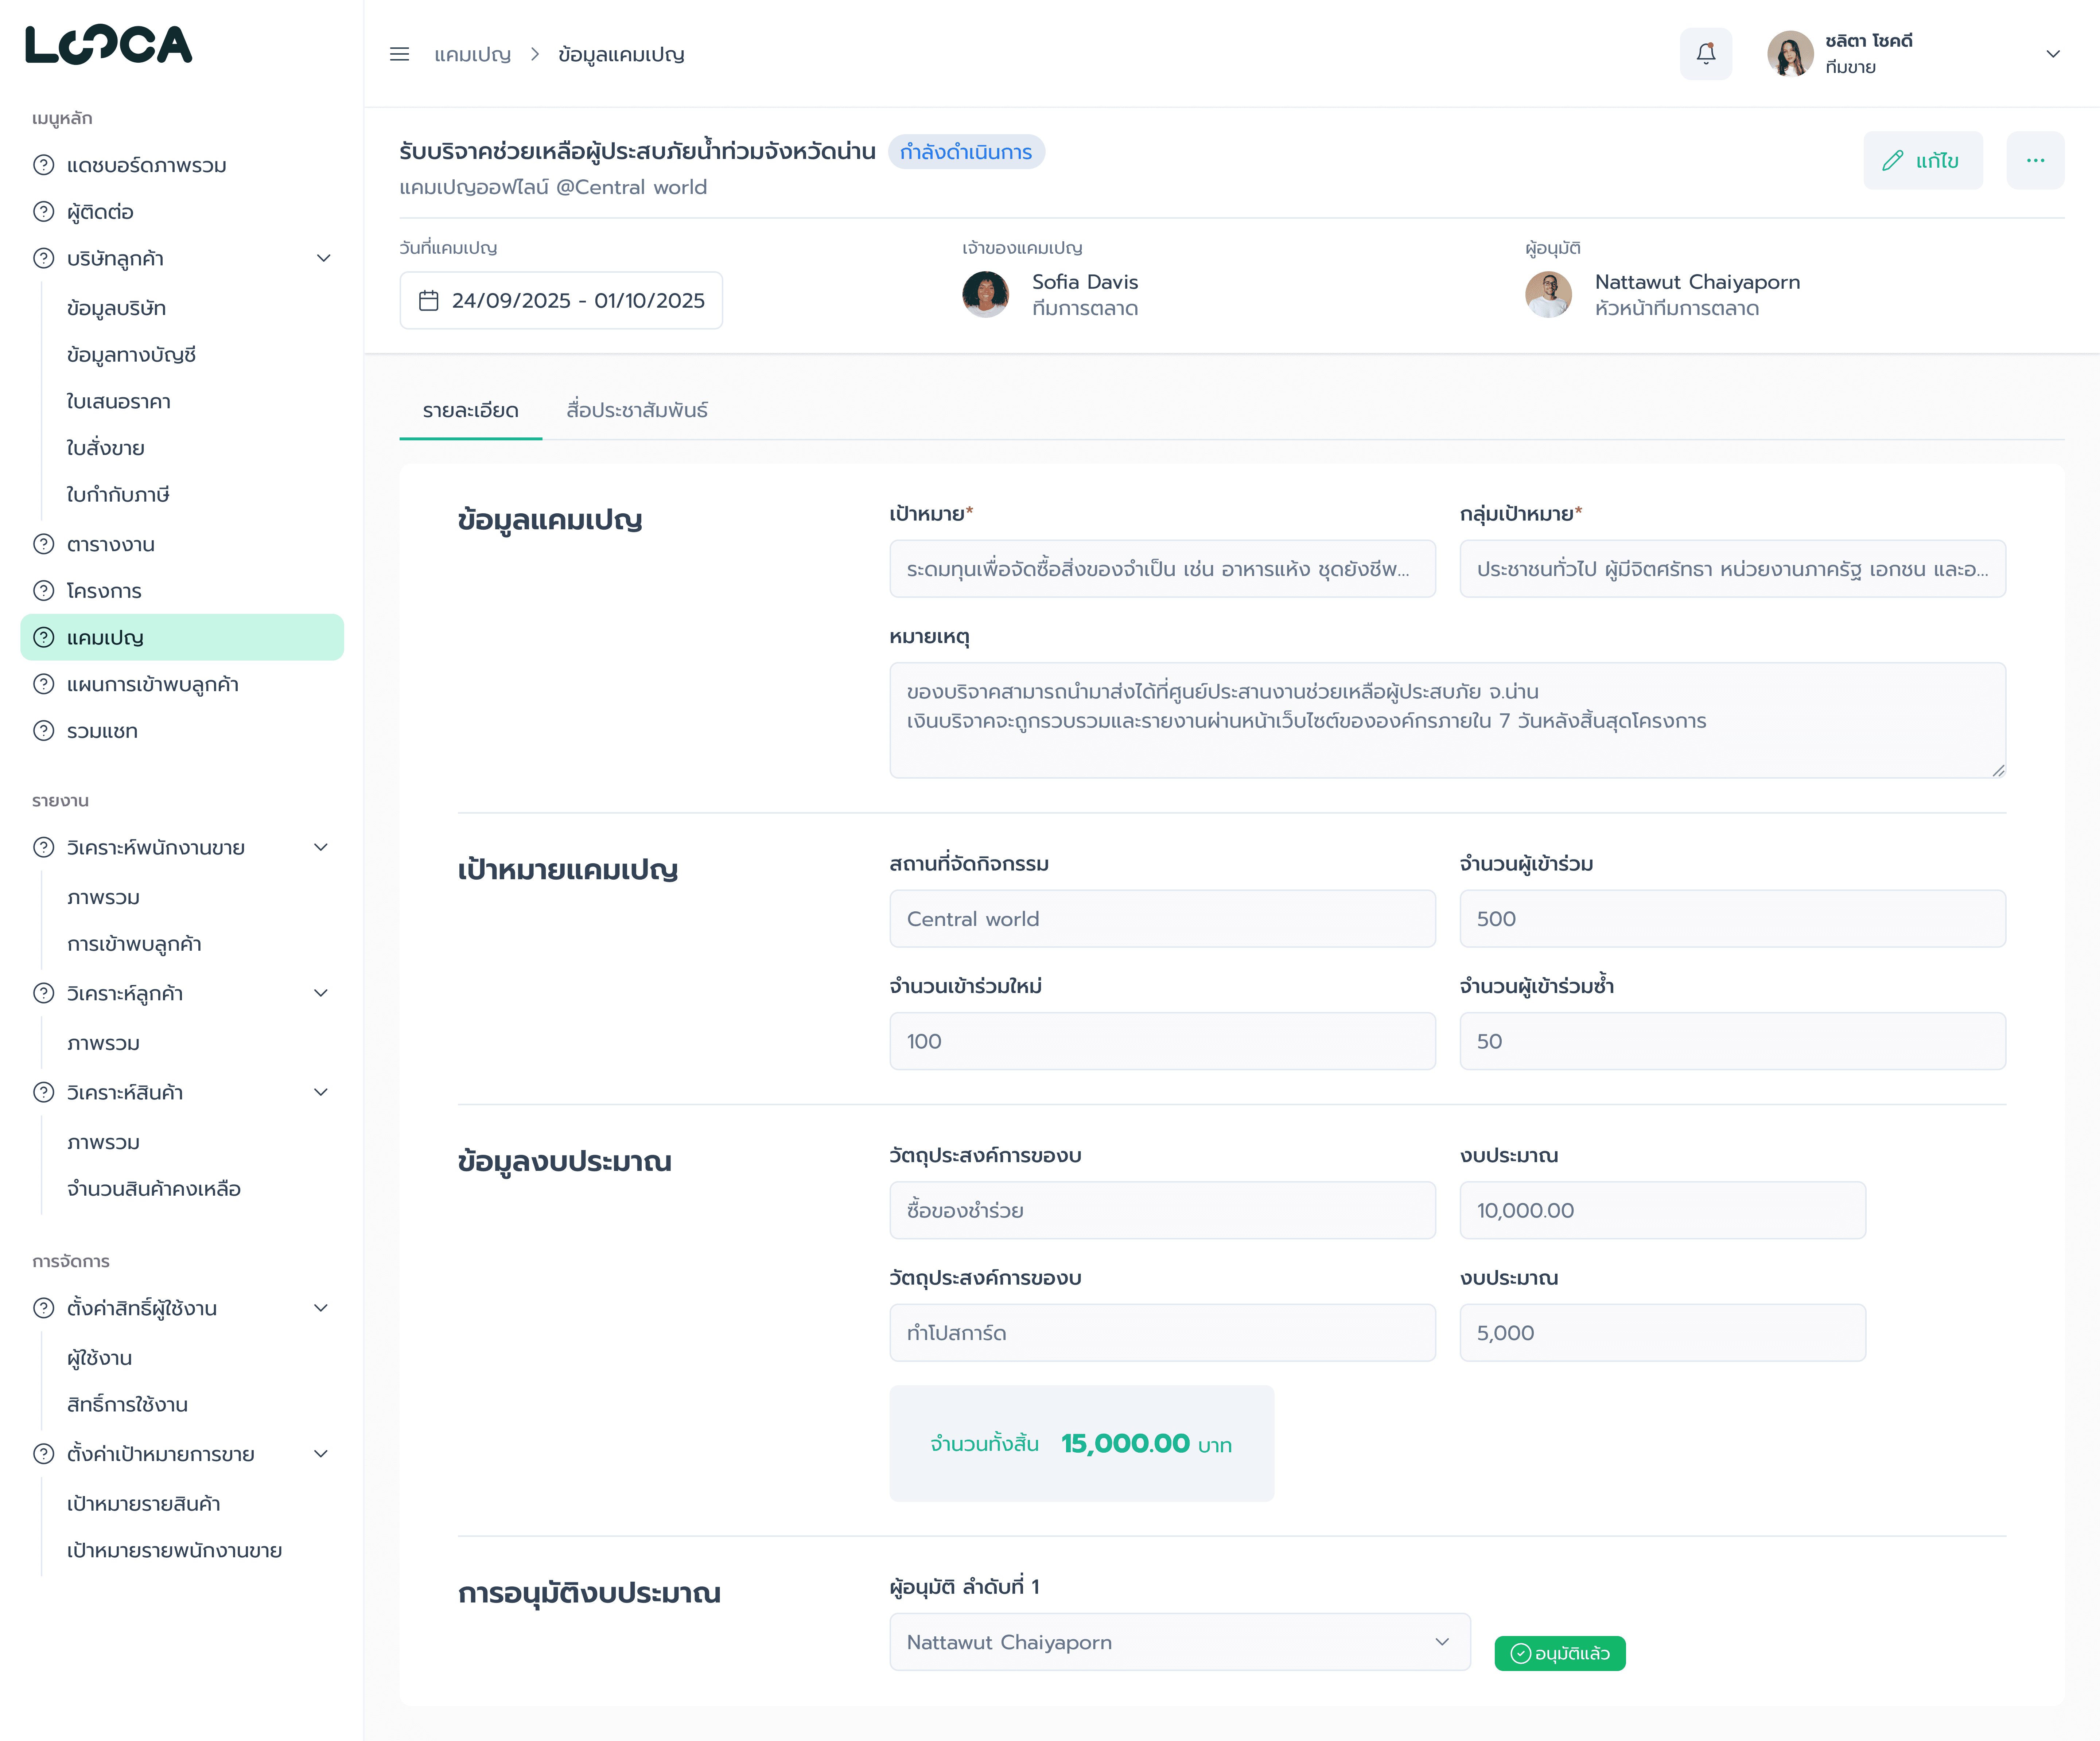Click แคมเปญ breadcrumb link
2100x1741 pixels.
pyautogui.click(x=472, y=54)
